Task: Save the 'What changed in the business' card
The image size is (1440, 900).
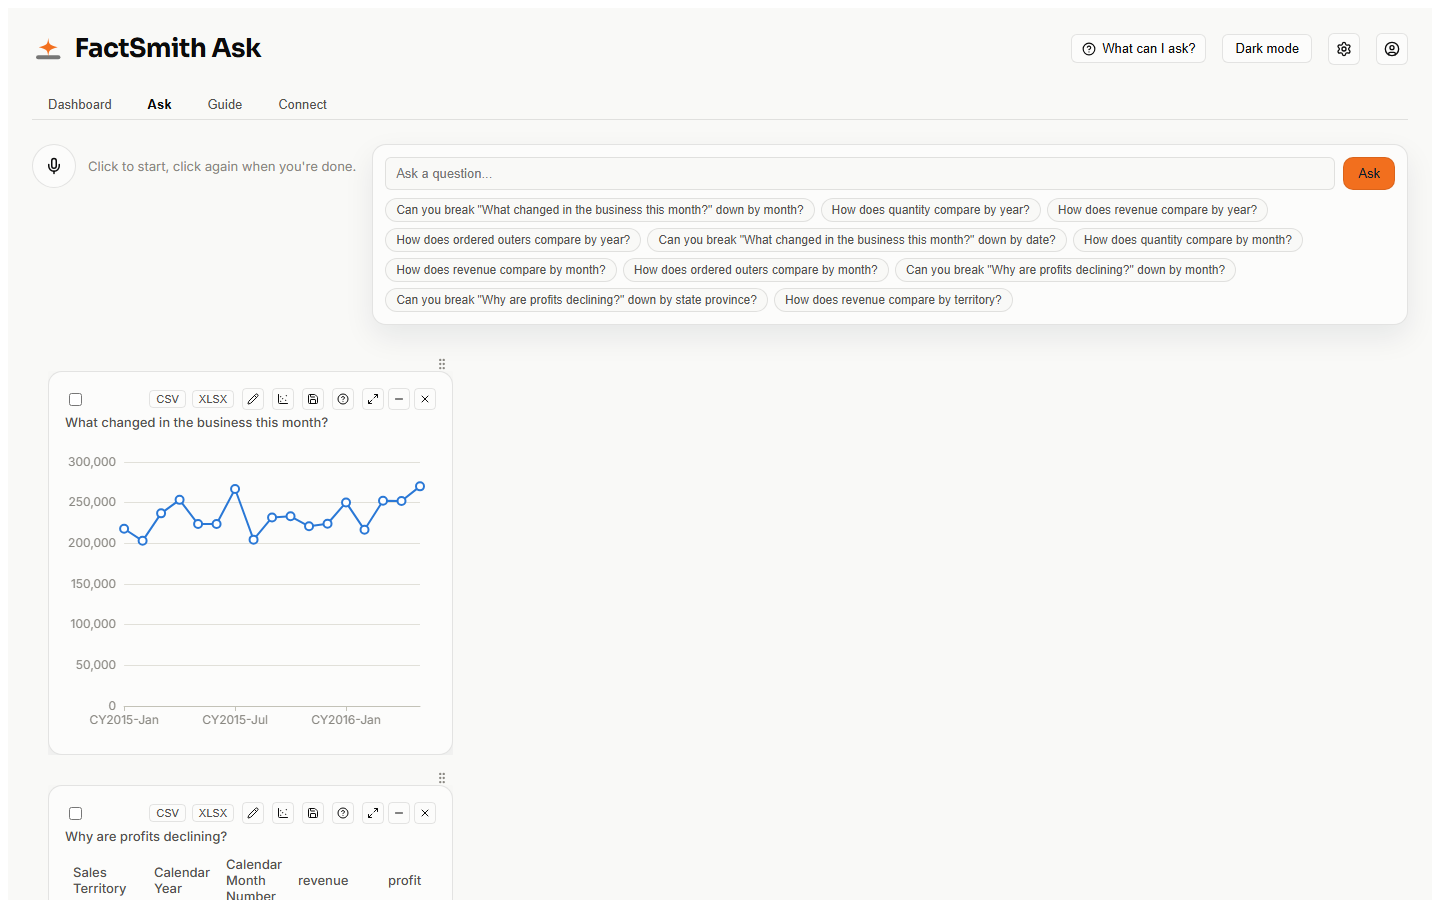Action: (313, 399)
